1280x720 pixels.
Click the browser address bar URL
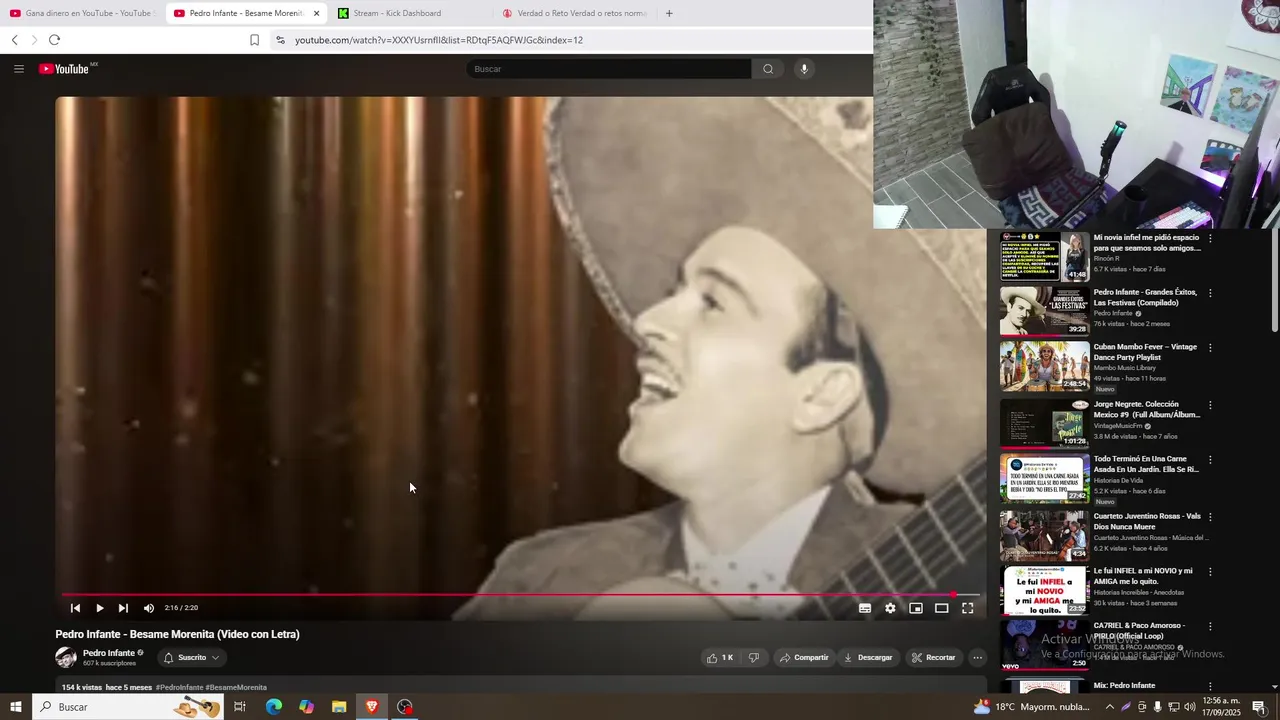[439, 40]
